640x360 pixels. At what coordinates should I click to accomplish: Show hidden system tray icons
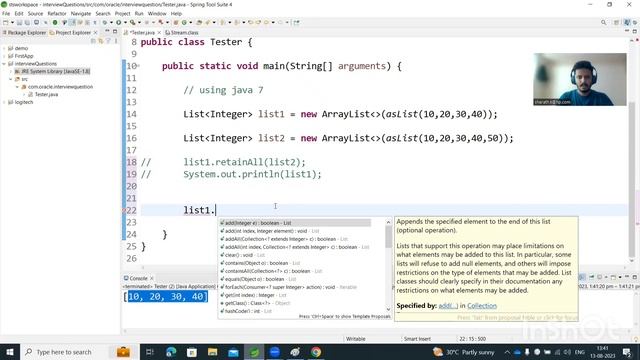pos(507,352)
